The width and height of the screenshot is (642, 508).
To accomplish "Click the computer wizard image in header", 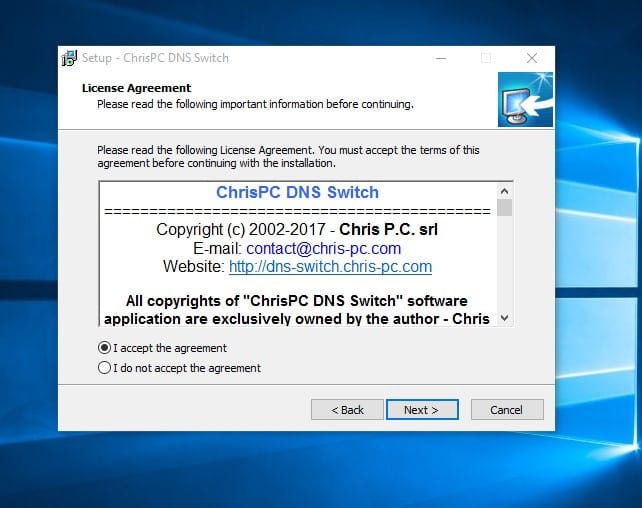I will (x=525, y=99).
